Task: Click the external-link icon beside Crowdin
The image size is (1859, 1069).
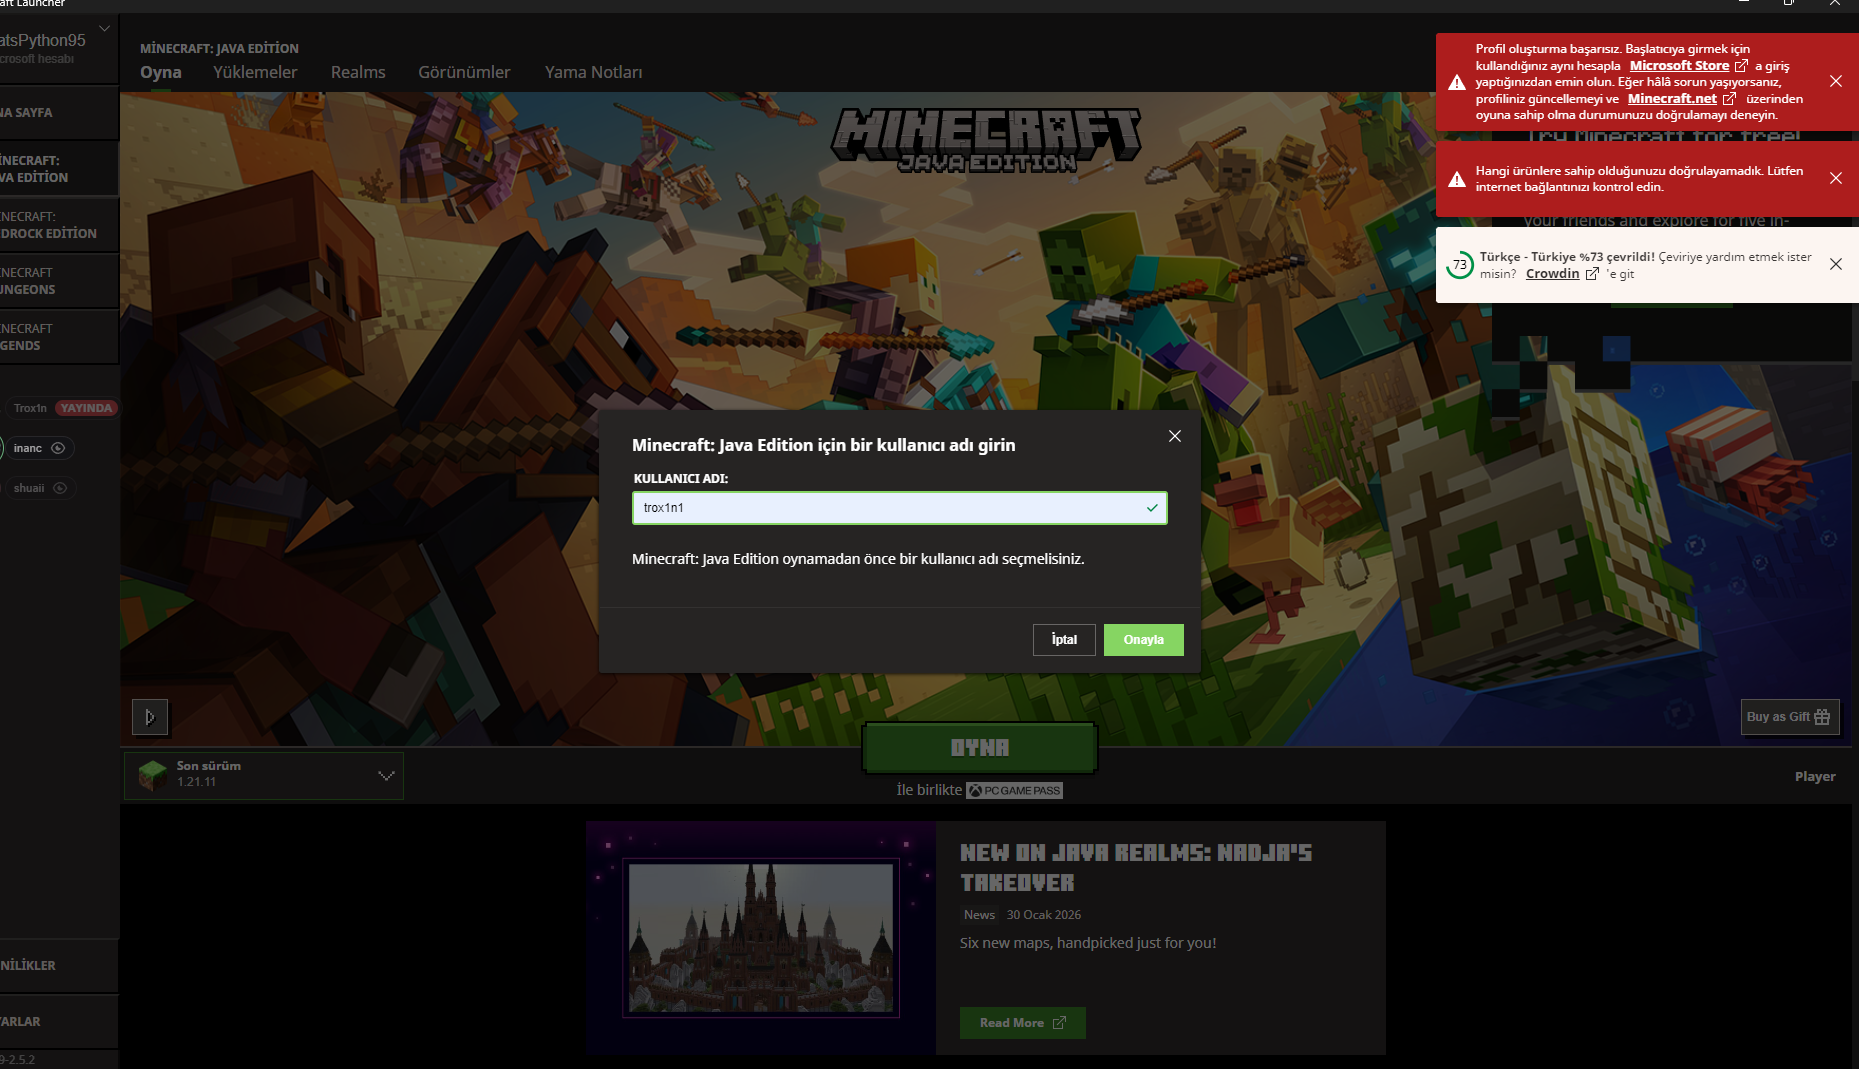Action: point(1592,273)
